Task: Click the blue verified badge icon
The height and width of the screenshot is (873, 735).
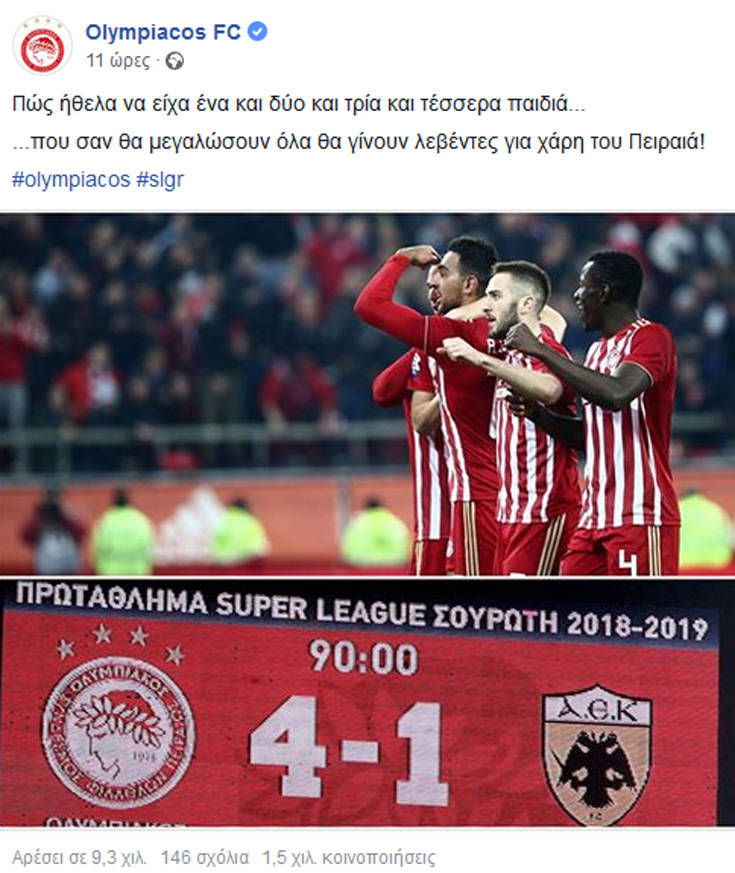Action: [x=257, y=32]
